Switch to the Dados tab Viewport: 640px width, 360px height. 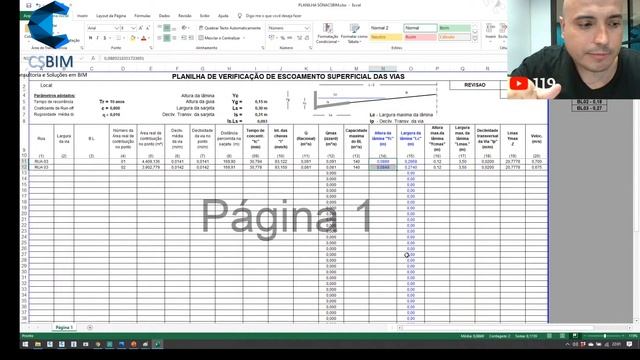coord(164,16)
